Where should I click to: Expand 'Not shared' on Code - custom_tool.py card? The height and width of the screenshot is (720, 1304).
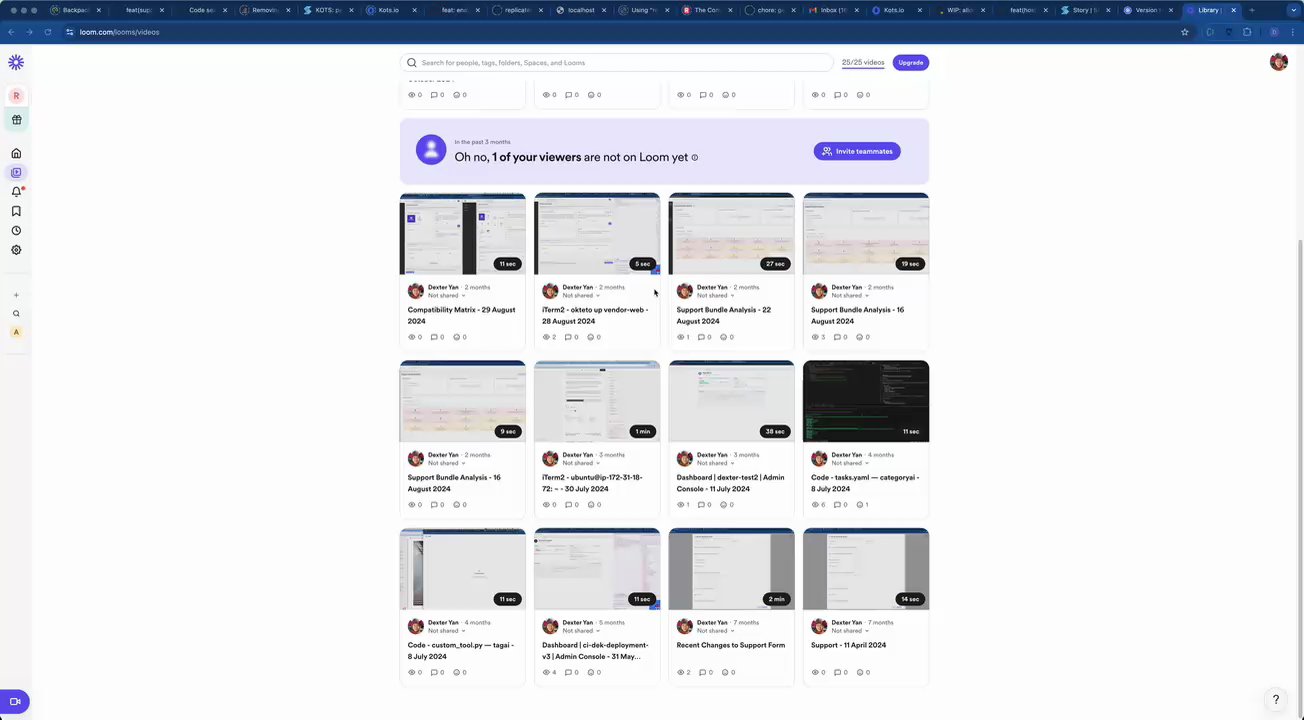(445, 631)
